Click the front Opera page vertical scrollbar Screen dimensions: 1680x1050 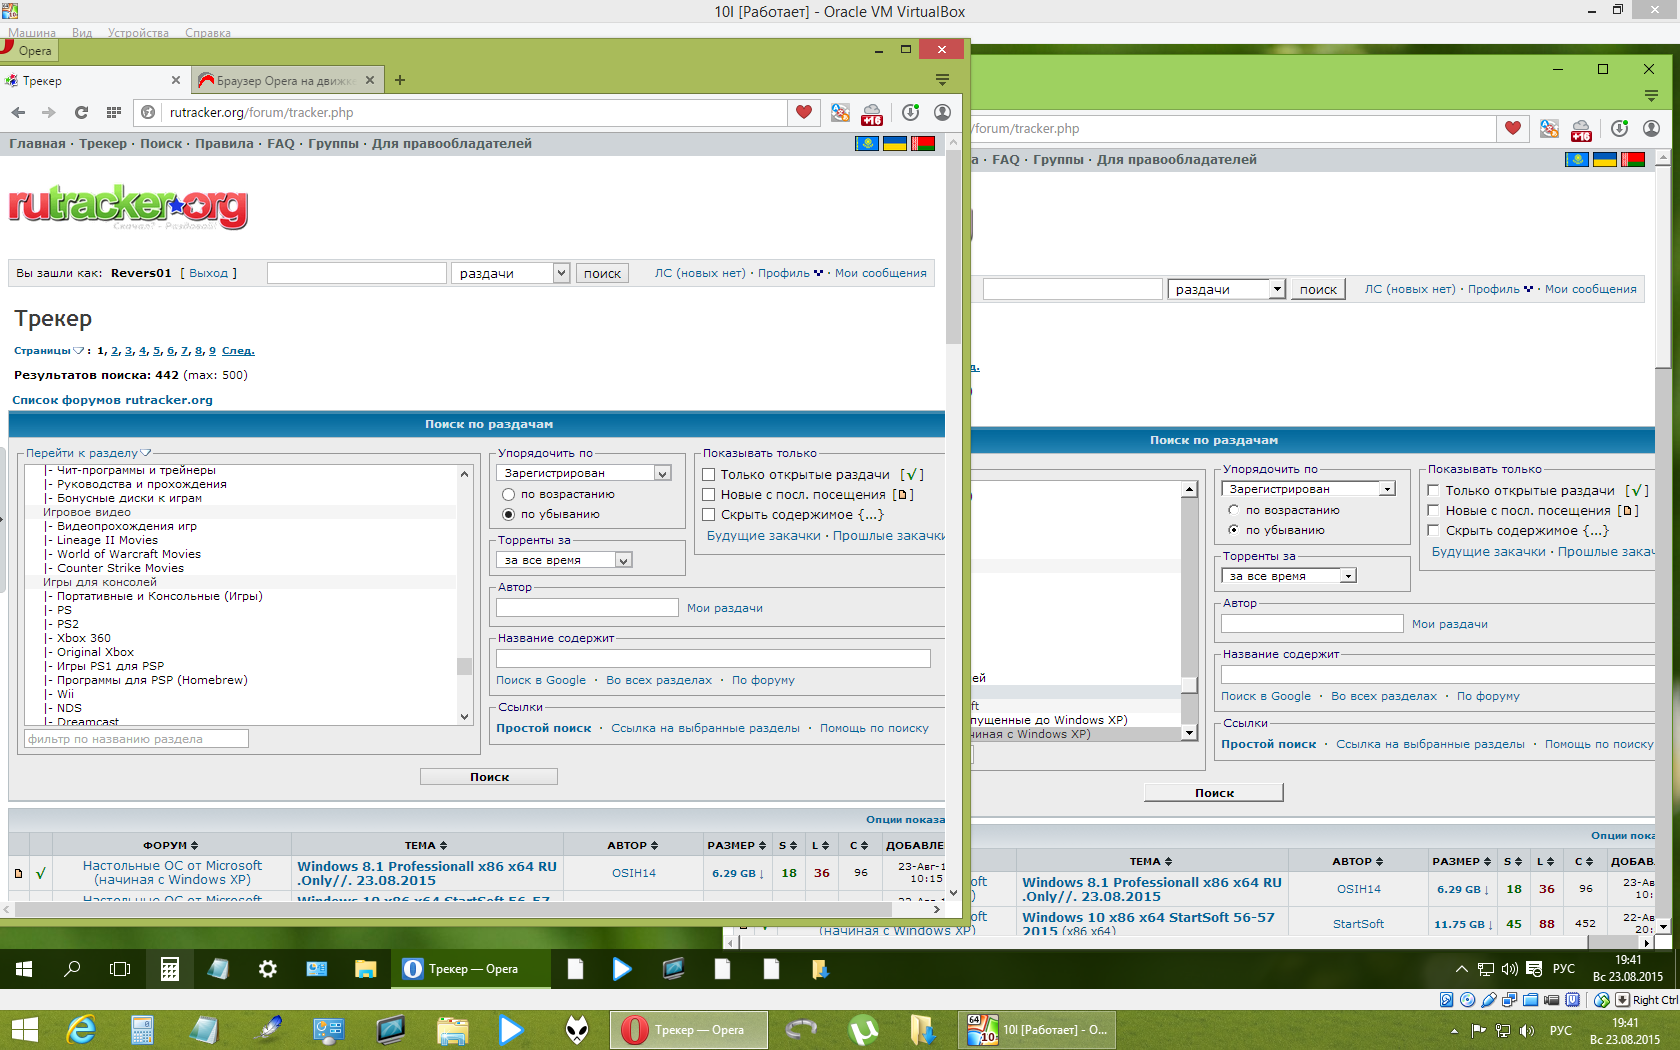[953, 249]
